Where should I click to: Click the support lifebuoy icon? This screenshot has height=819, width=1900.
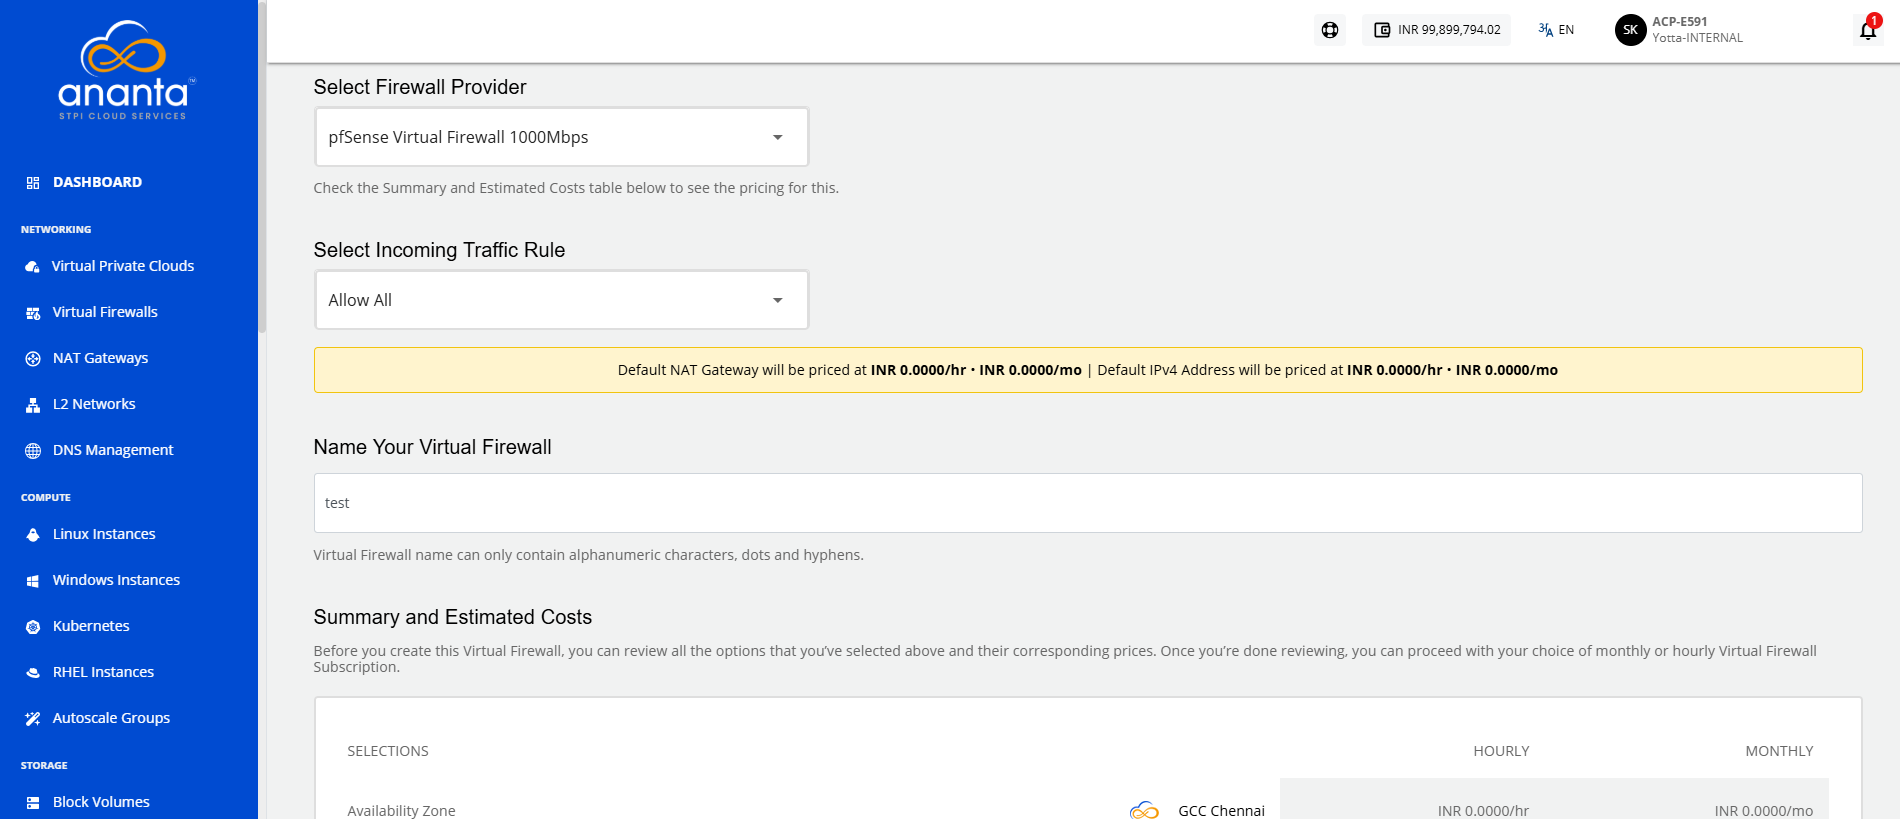tap(1330, 30)
